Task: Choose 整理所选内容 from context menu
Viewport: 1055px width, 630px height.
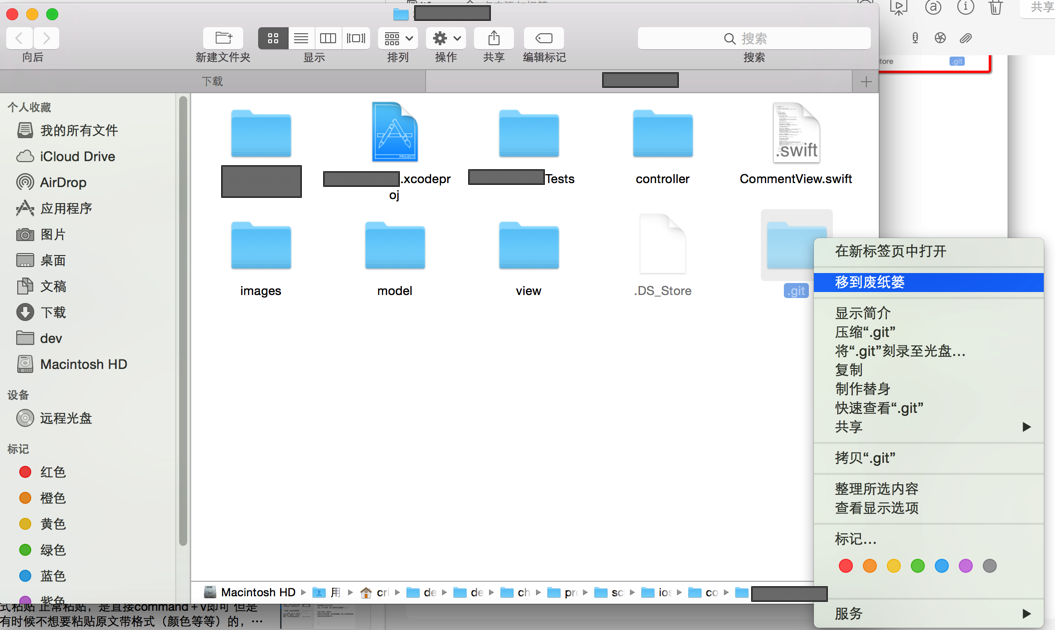Action: pyautogui.click(x=929, y=489)
